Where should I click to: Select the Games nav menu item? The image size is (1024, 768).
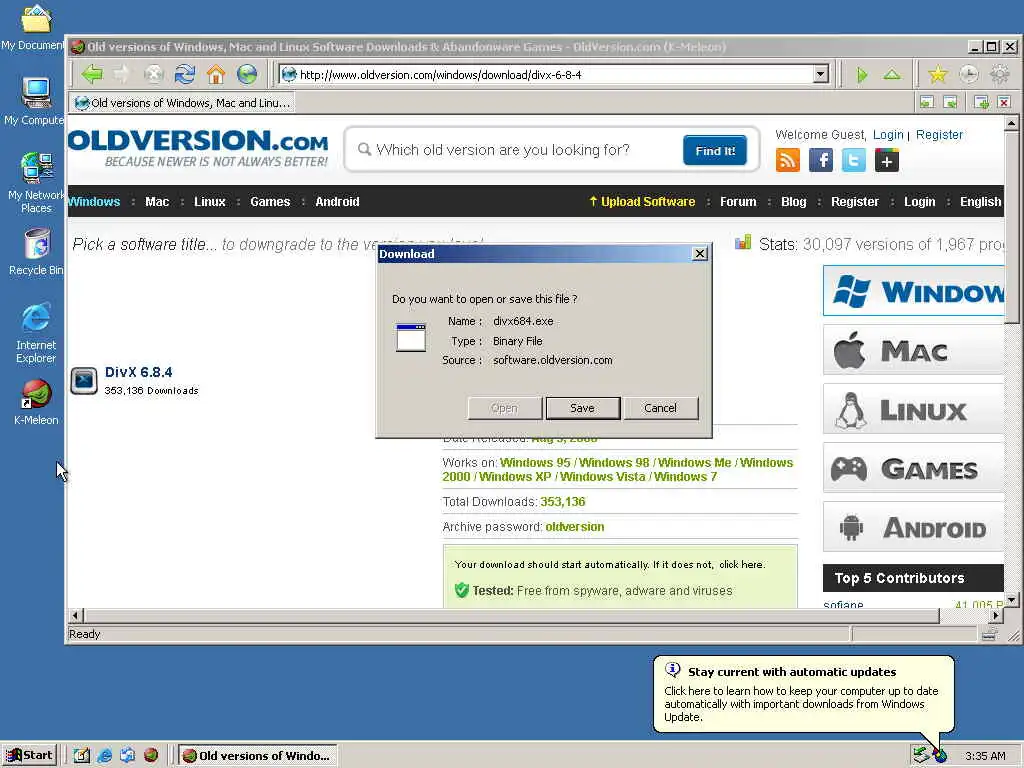point(270,202)
